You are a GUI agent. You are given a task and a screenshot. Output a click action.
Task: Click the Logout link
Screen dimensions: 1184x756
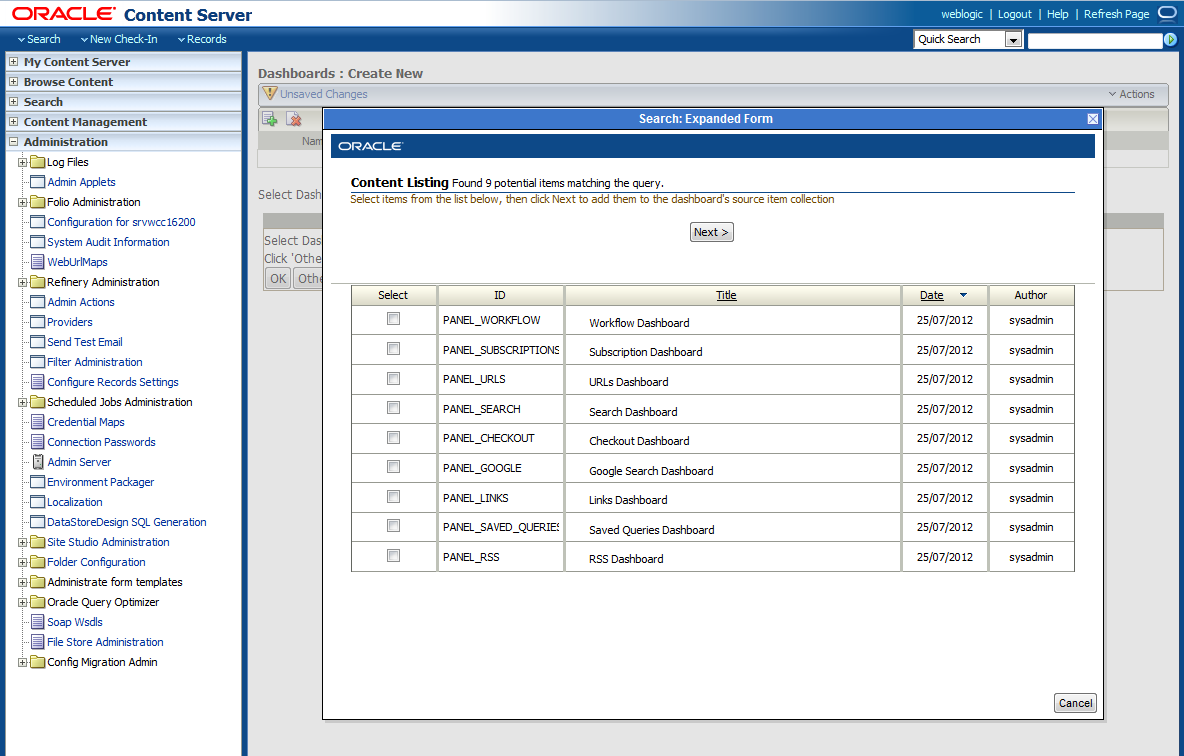pyautogui.click(x=1014, y=14)
